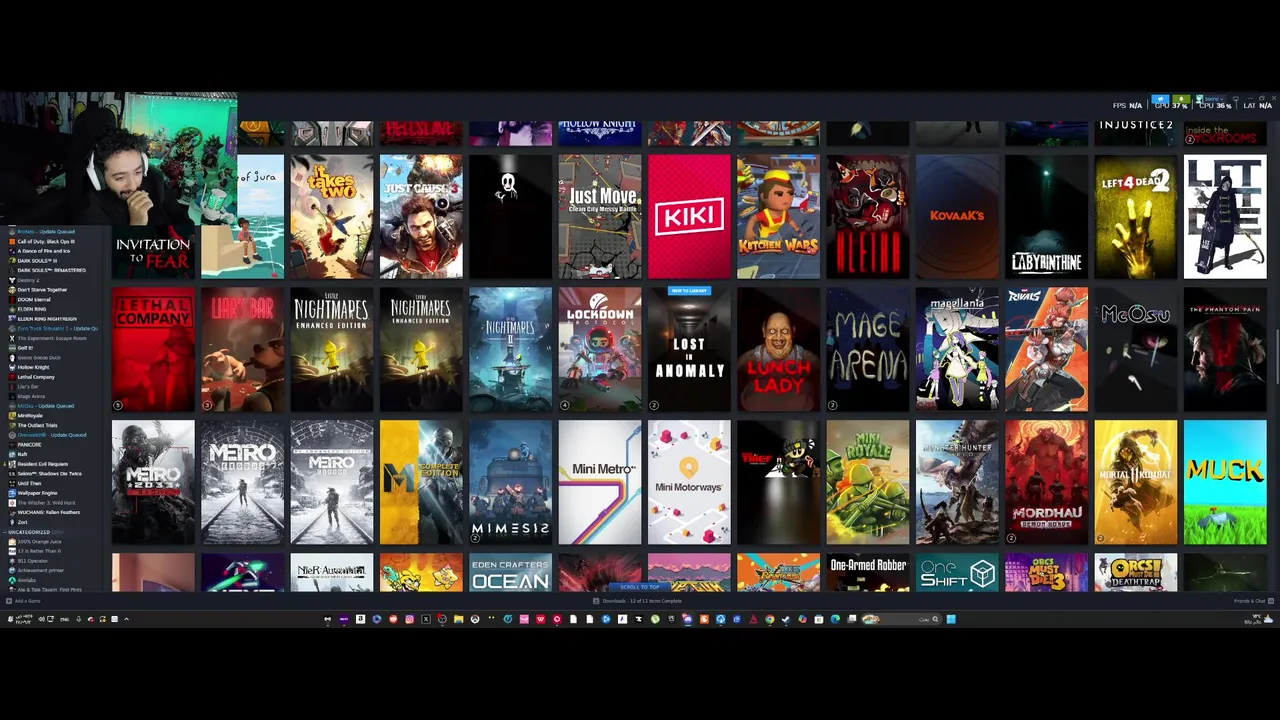
Task: Open the KIKI game tile
Action: (689, 216)
